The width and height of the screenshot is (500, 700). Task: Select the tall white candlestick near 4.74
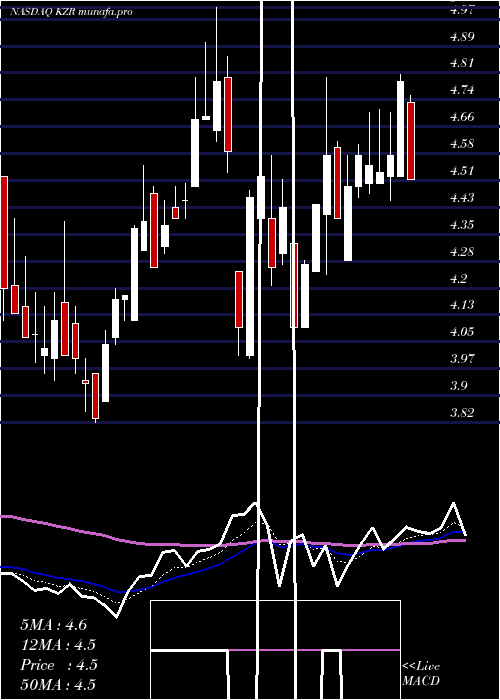(400, 129)
